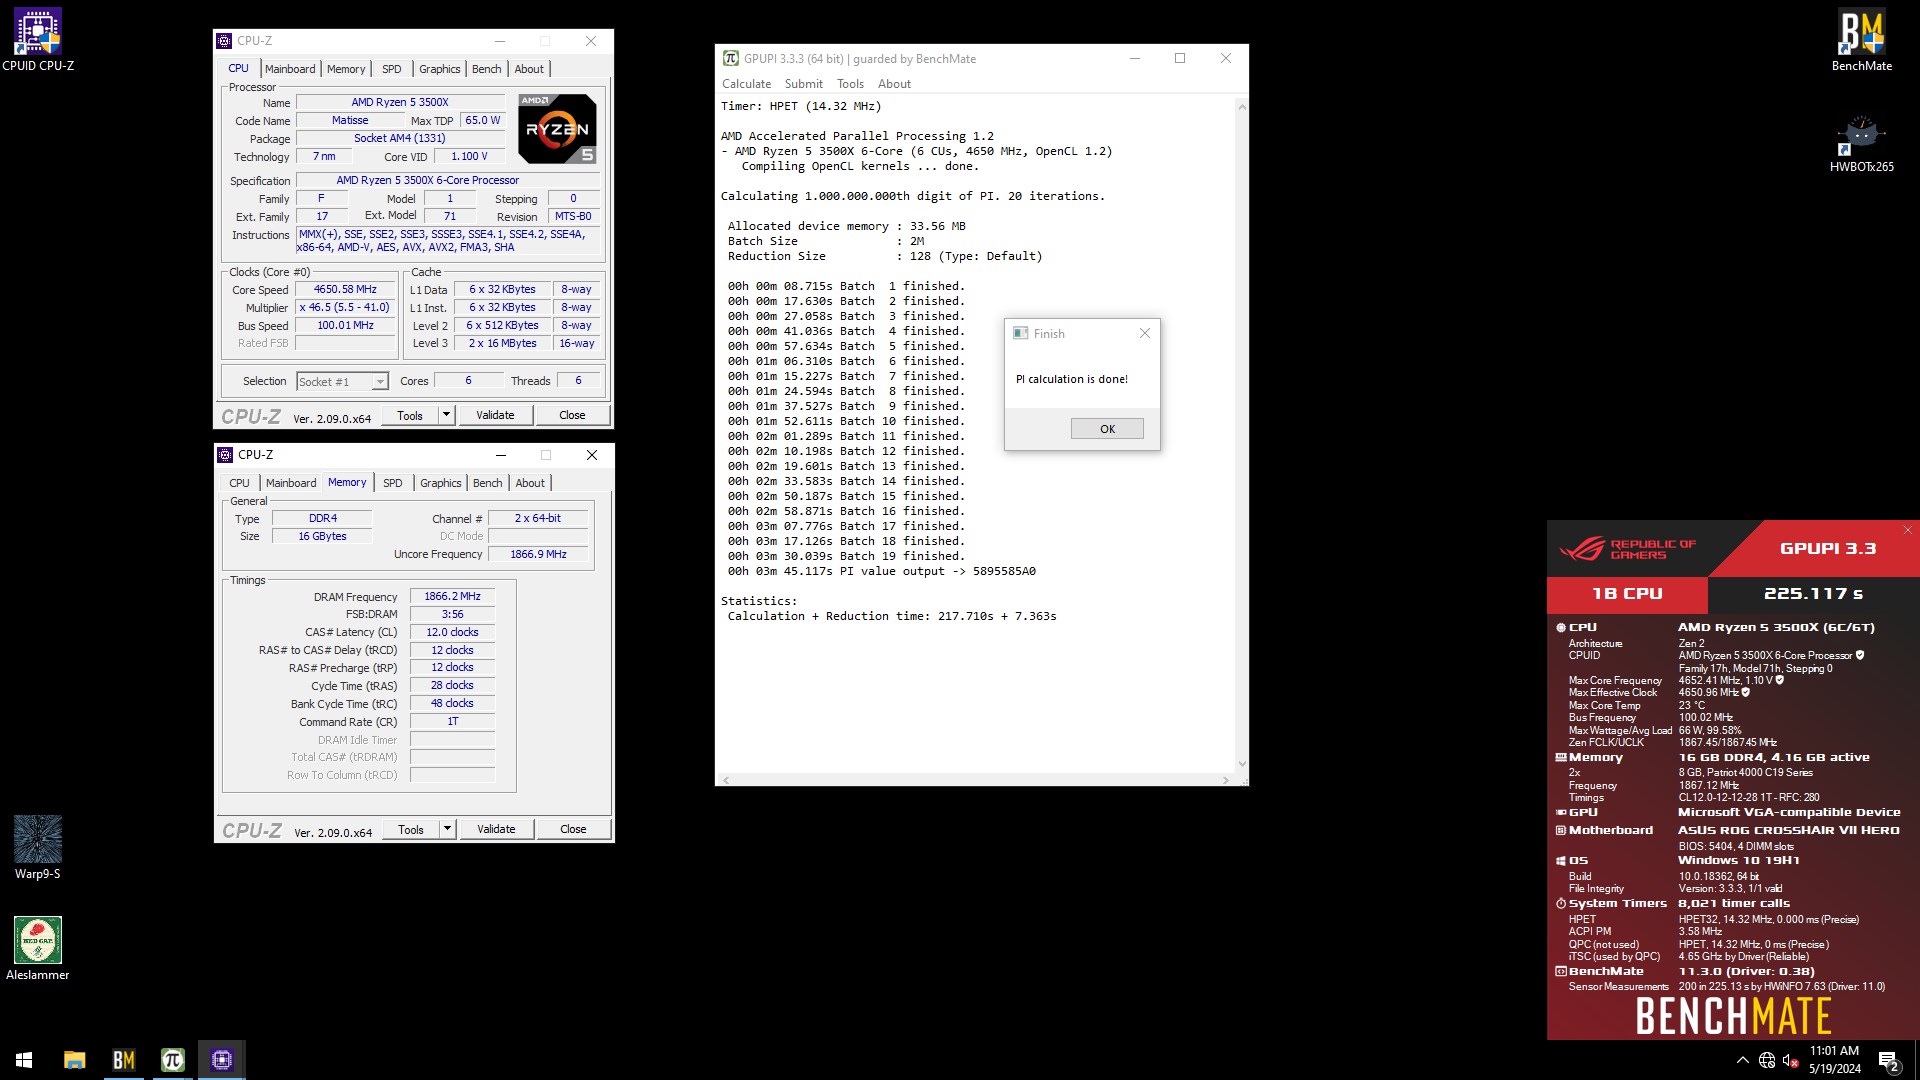
Task: Switch to Graphics tab in lower CPU-Z
Action: 441,483
